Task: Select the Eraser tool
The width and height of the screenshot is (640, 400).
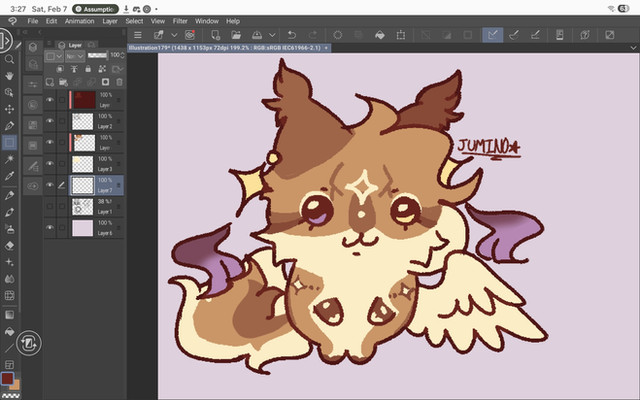Action: pos(9,246)
